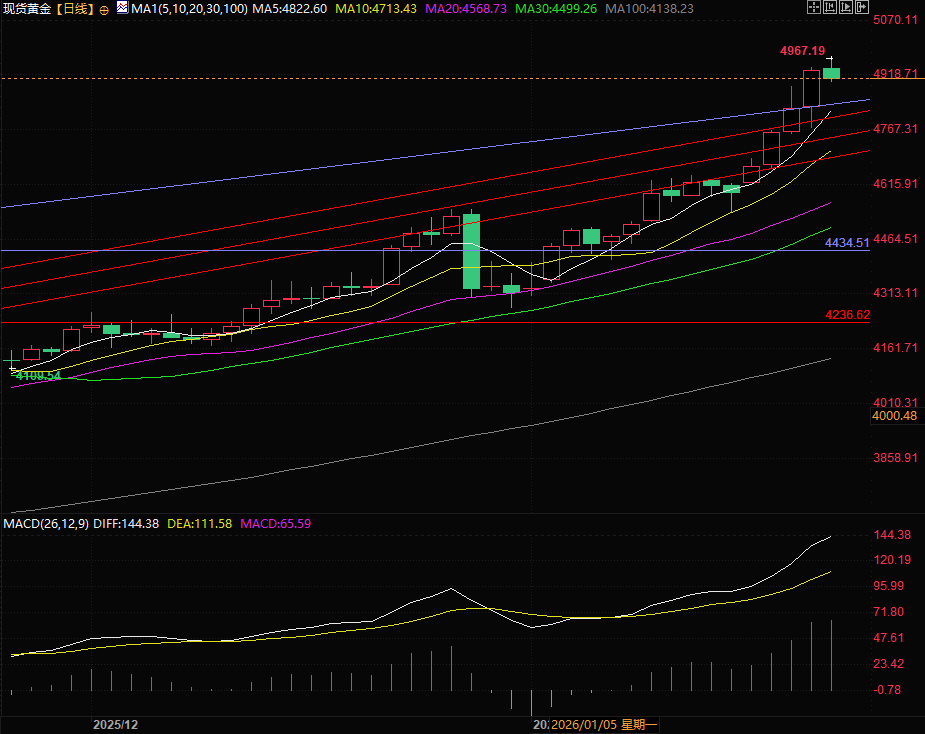Click the magenta MA20:4568.73 readout

[x=466, y=9]
